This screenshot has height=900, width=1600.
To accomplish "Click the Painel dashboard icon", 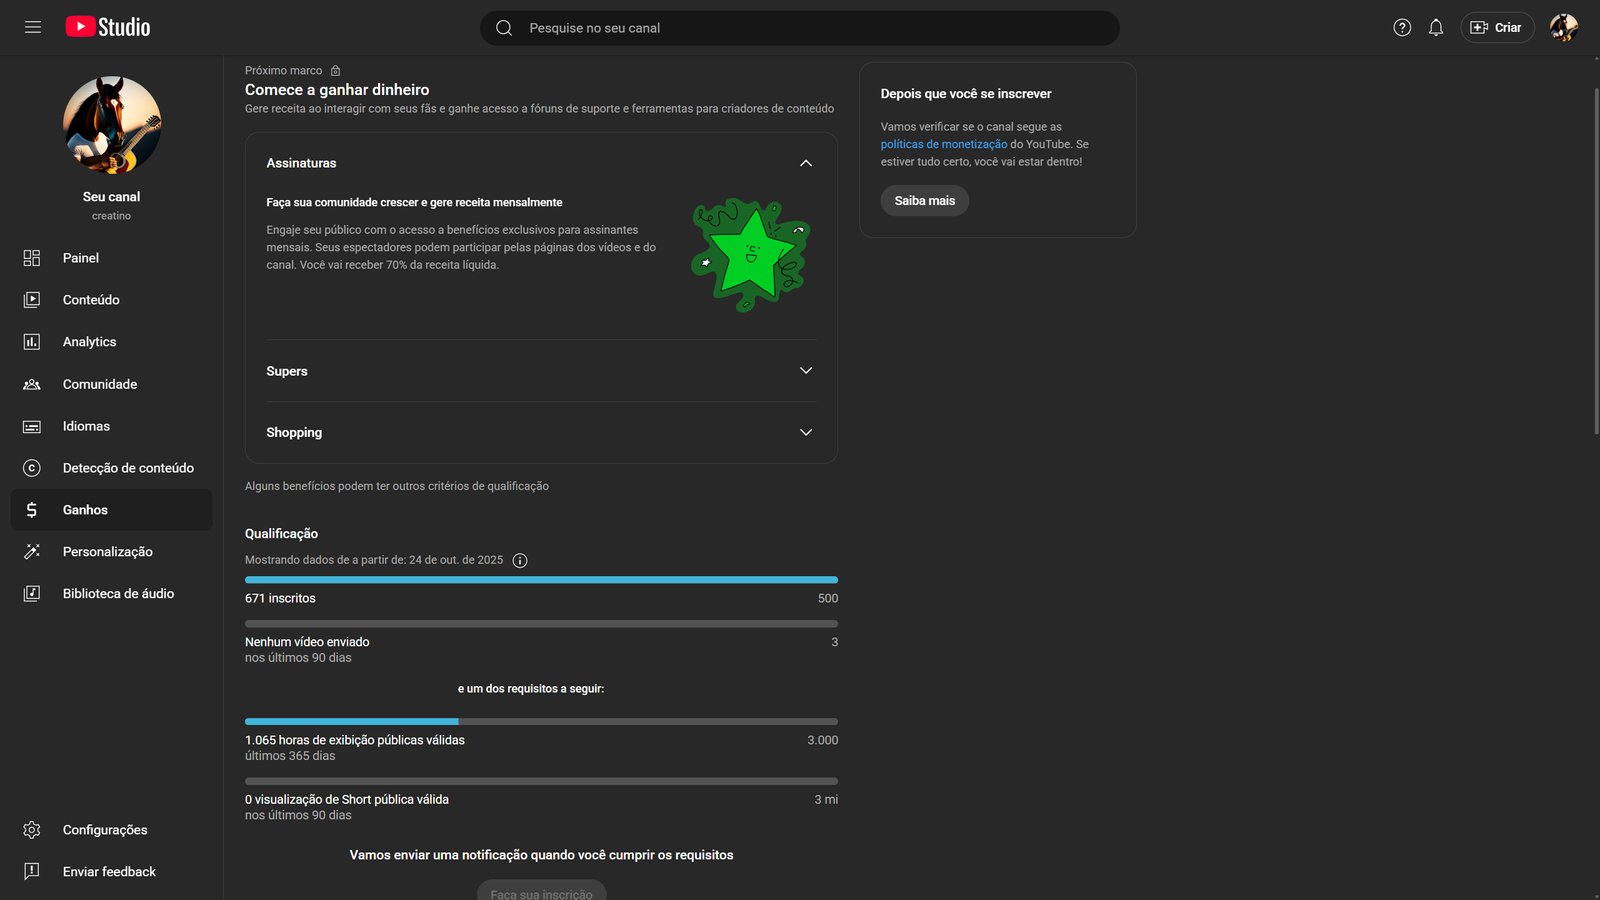I will pos(32,258).
